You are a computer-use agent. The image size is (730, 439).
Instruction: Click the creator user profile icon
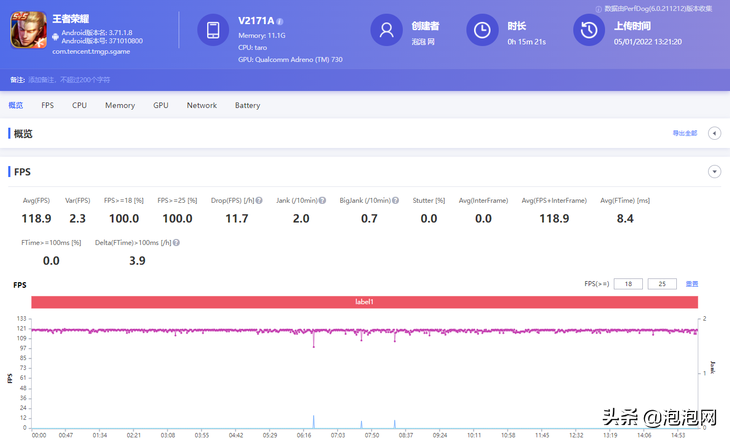[x=385, y=30]
